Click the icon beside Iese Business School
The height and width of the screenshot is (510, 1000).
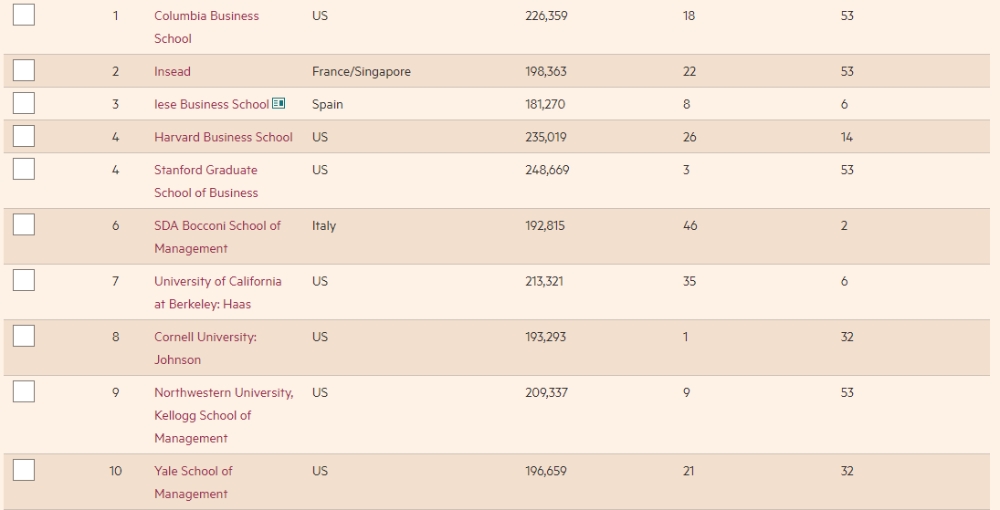[279, 103]
